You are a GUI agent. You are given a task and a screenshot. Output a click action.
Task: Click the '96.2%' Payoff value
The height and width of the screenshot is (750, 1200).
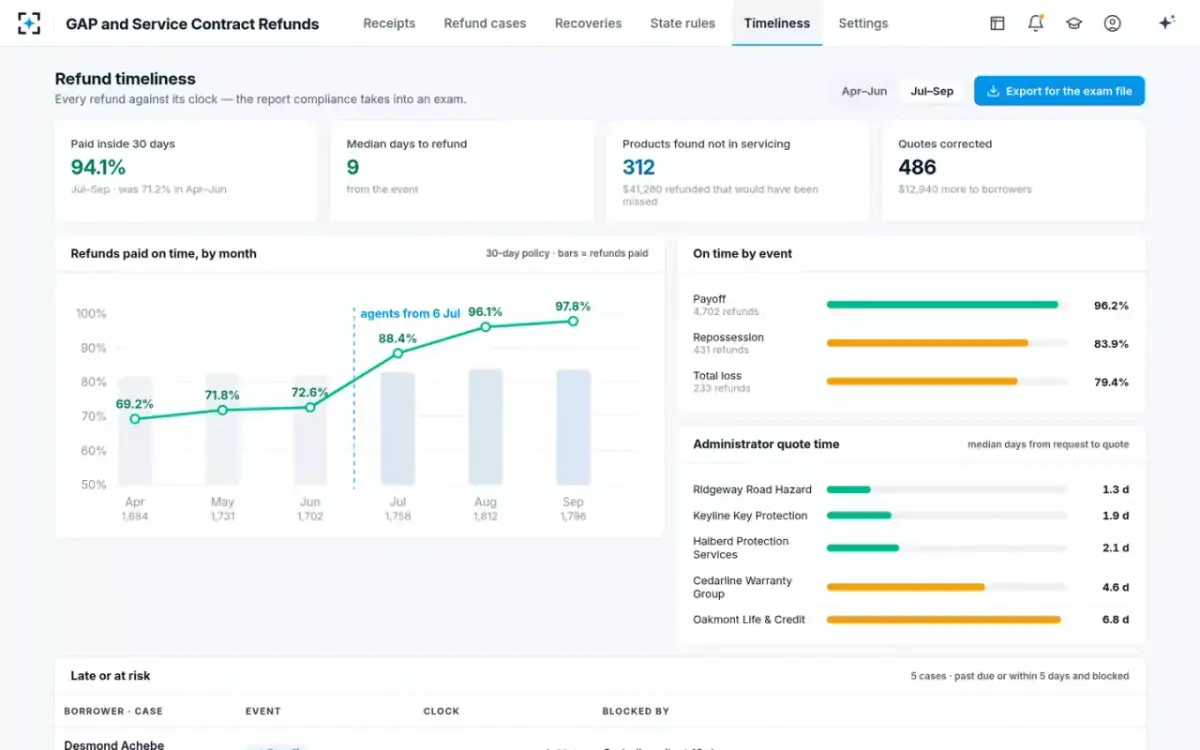coord(1111,306)
